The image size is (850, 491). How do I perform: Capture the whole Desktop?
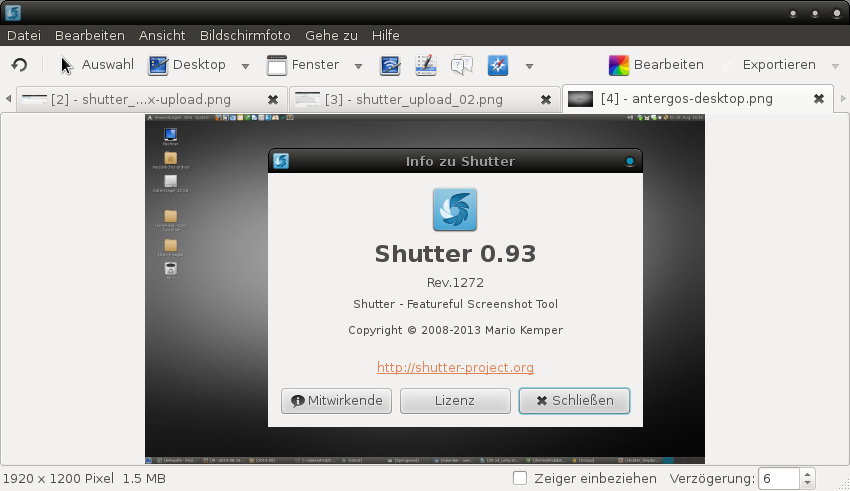point(187,65)
